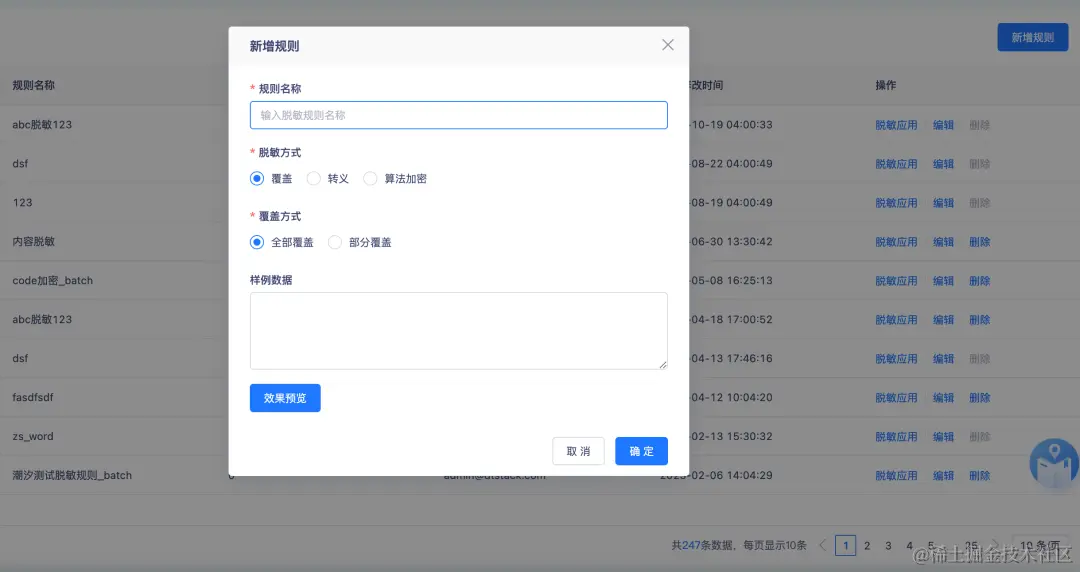
Task: Click 删除 for fasdfsdf row
Action: (979, 398)
